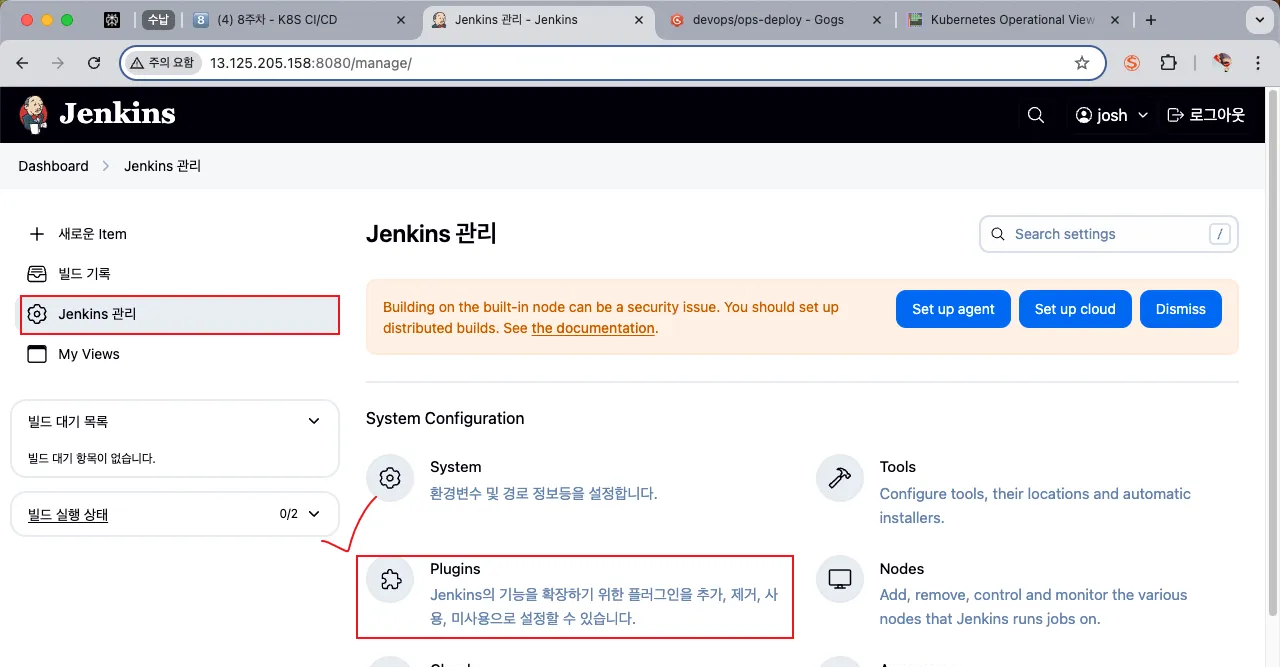Viewport: 1280px width, 667px height.
Task: Close the Gogs tab
Action: 876,20
